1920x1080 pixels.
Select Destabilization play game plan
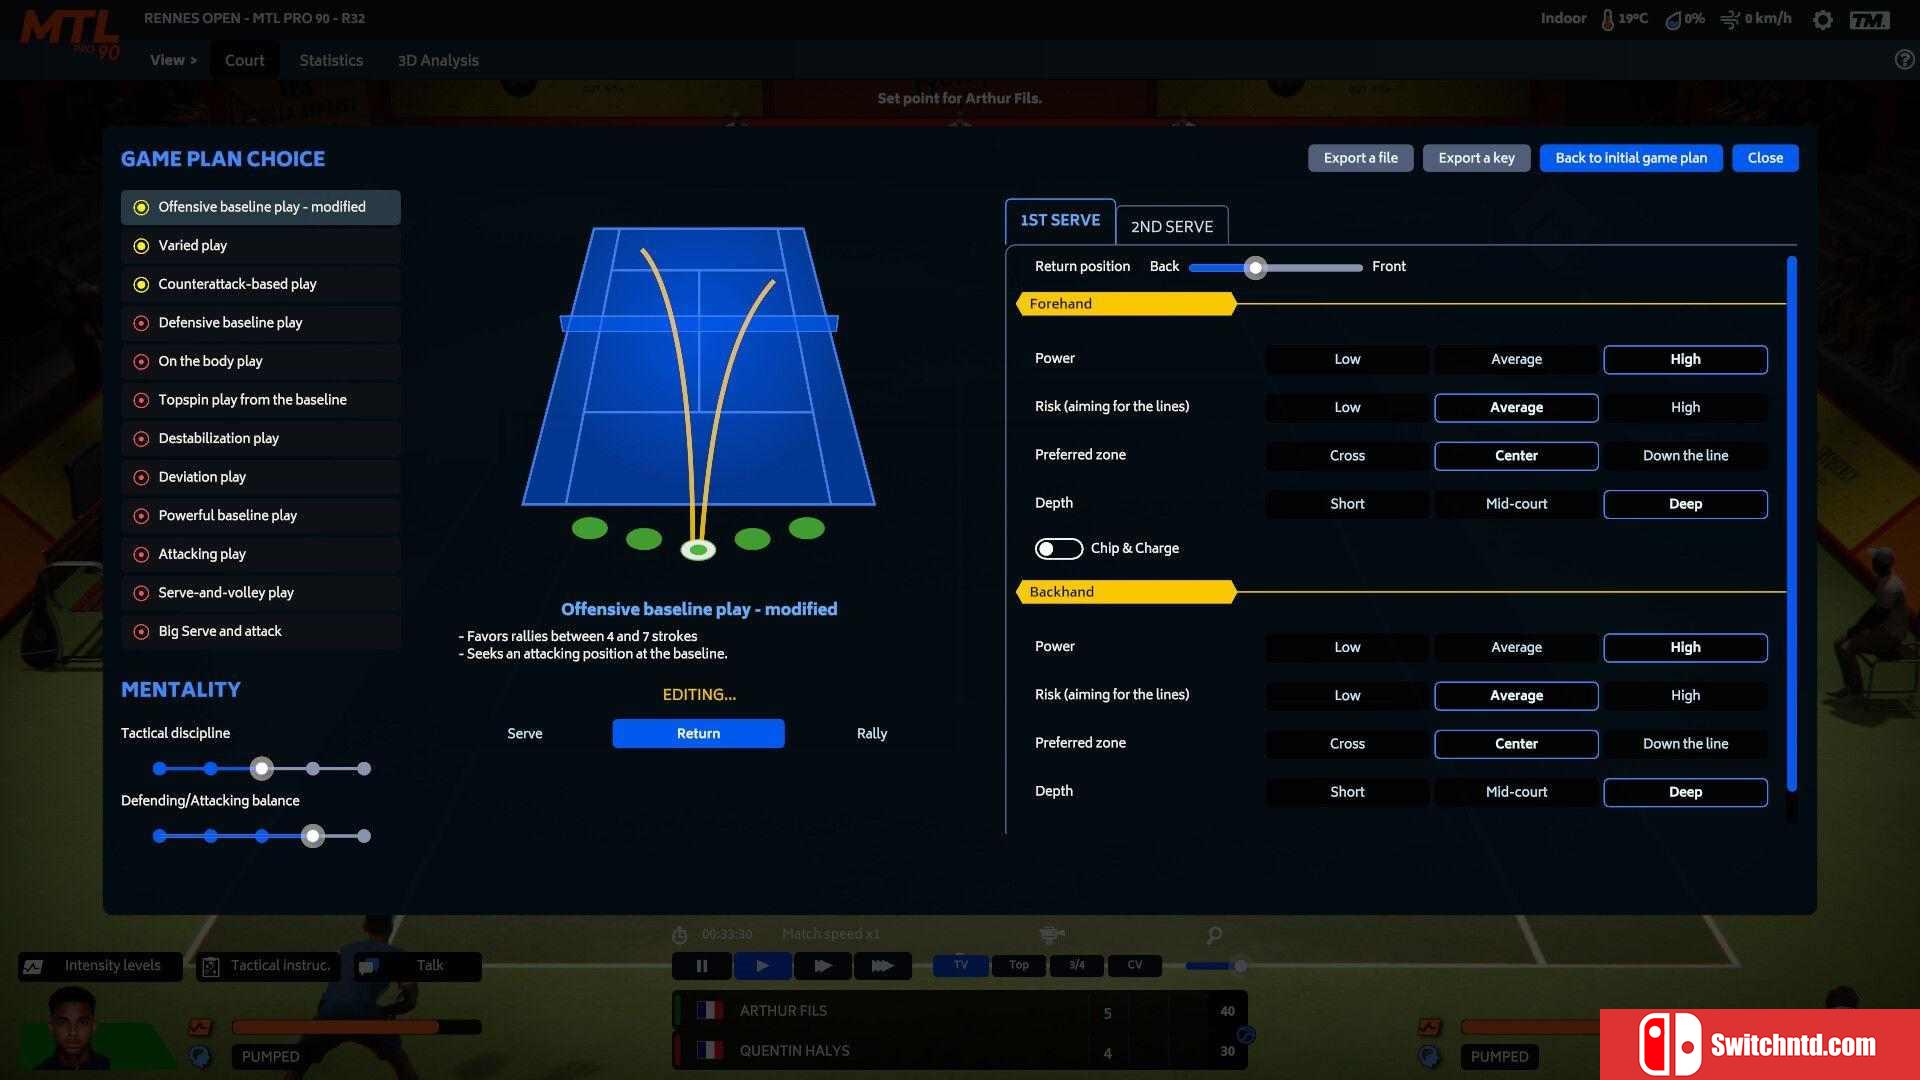point(218,438)
